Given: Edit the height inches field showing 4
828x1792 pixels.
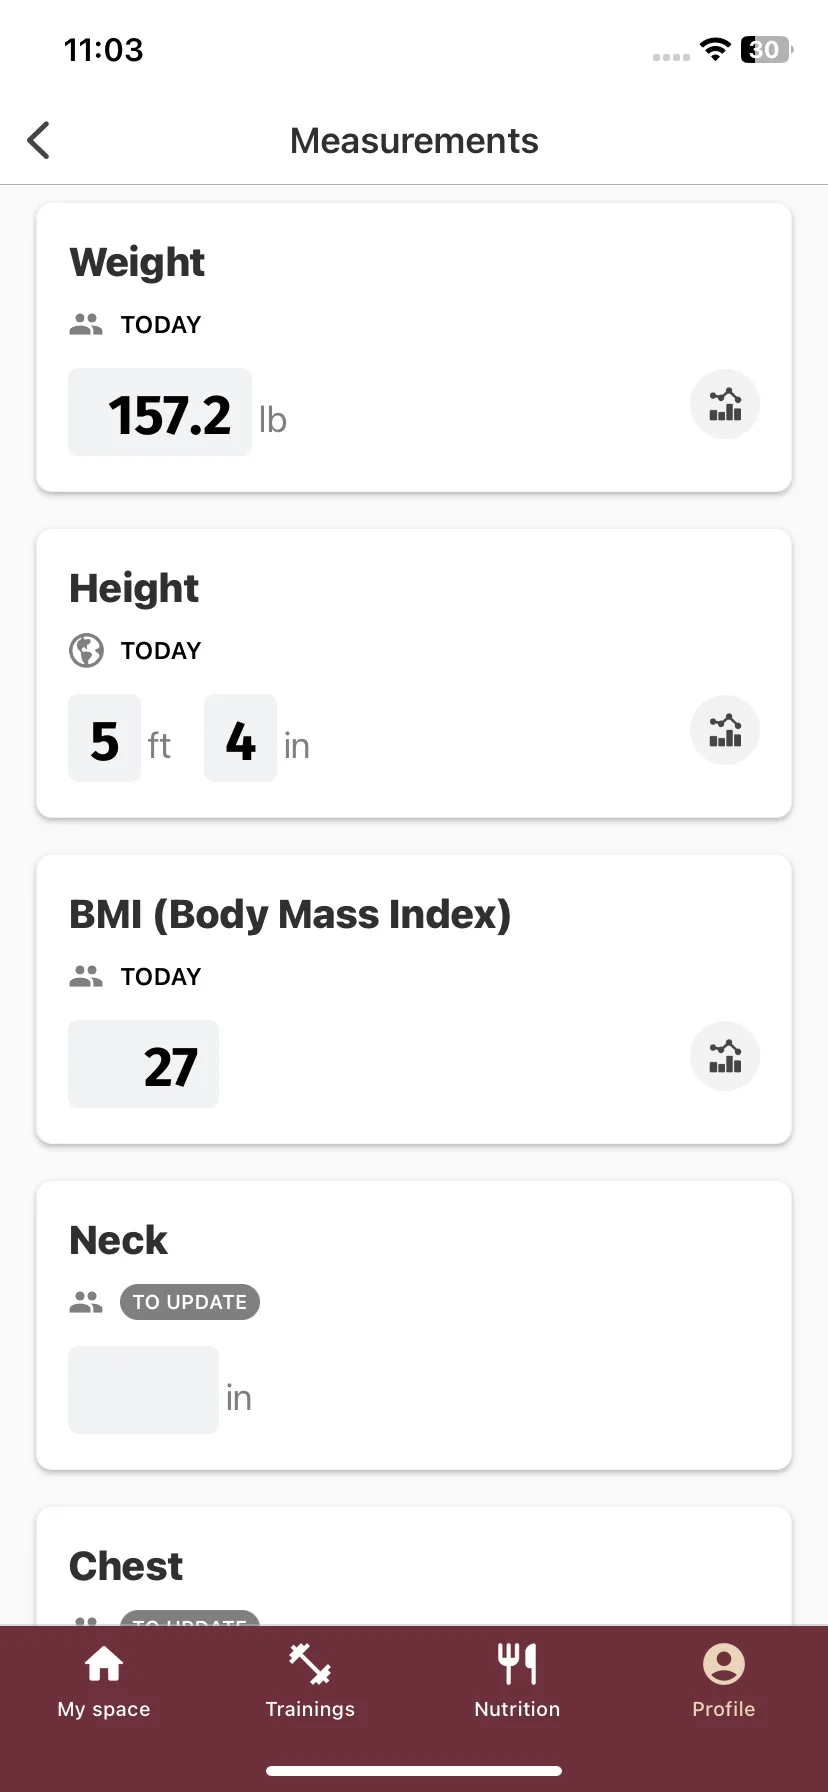Looking at the screenshot, I should pyautogui.click(x=240, y=738).
